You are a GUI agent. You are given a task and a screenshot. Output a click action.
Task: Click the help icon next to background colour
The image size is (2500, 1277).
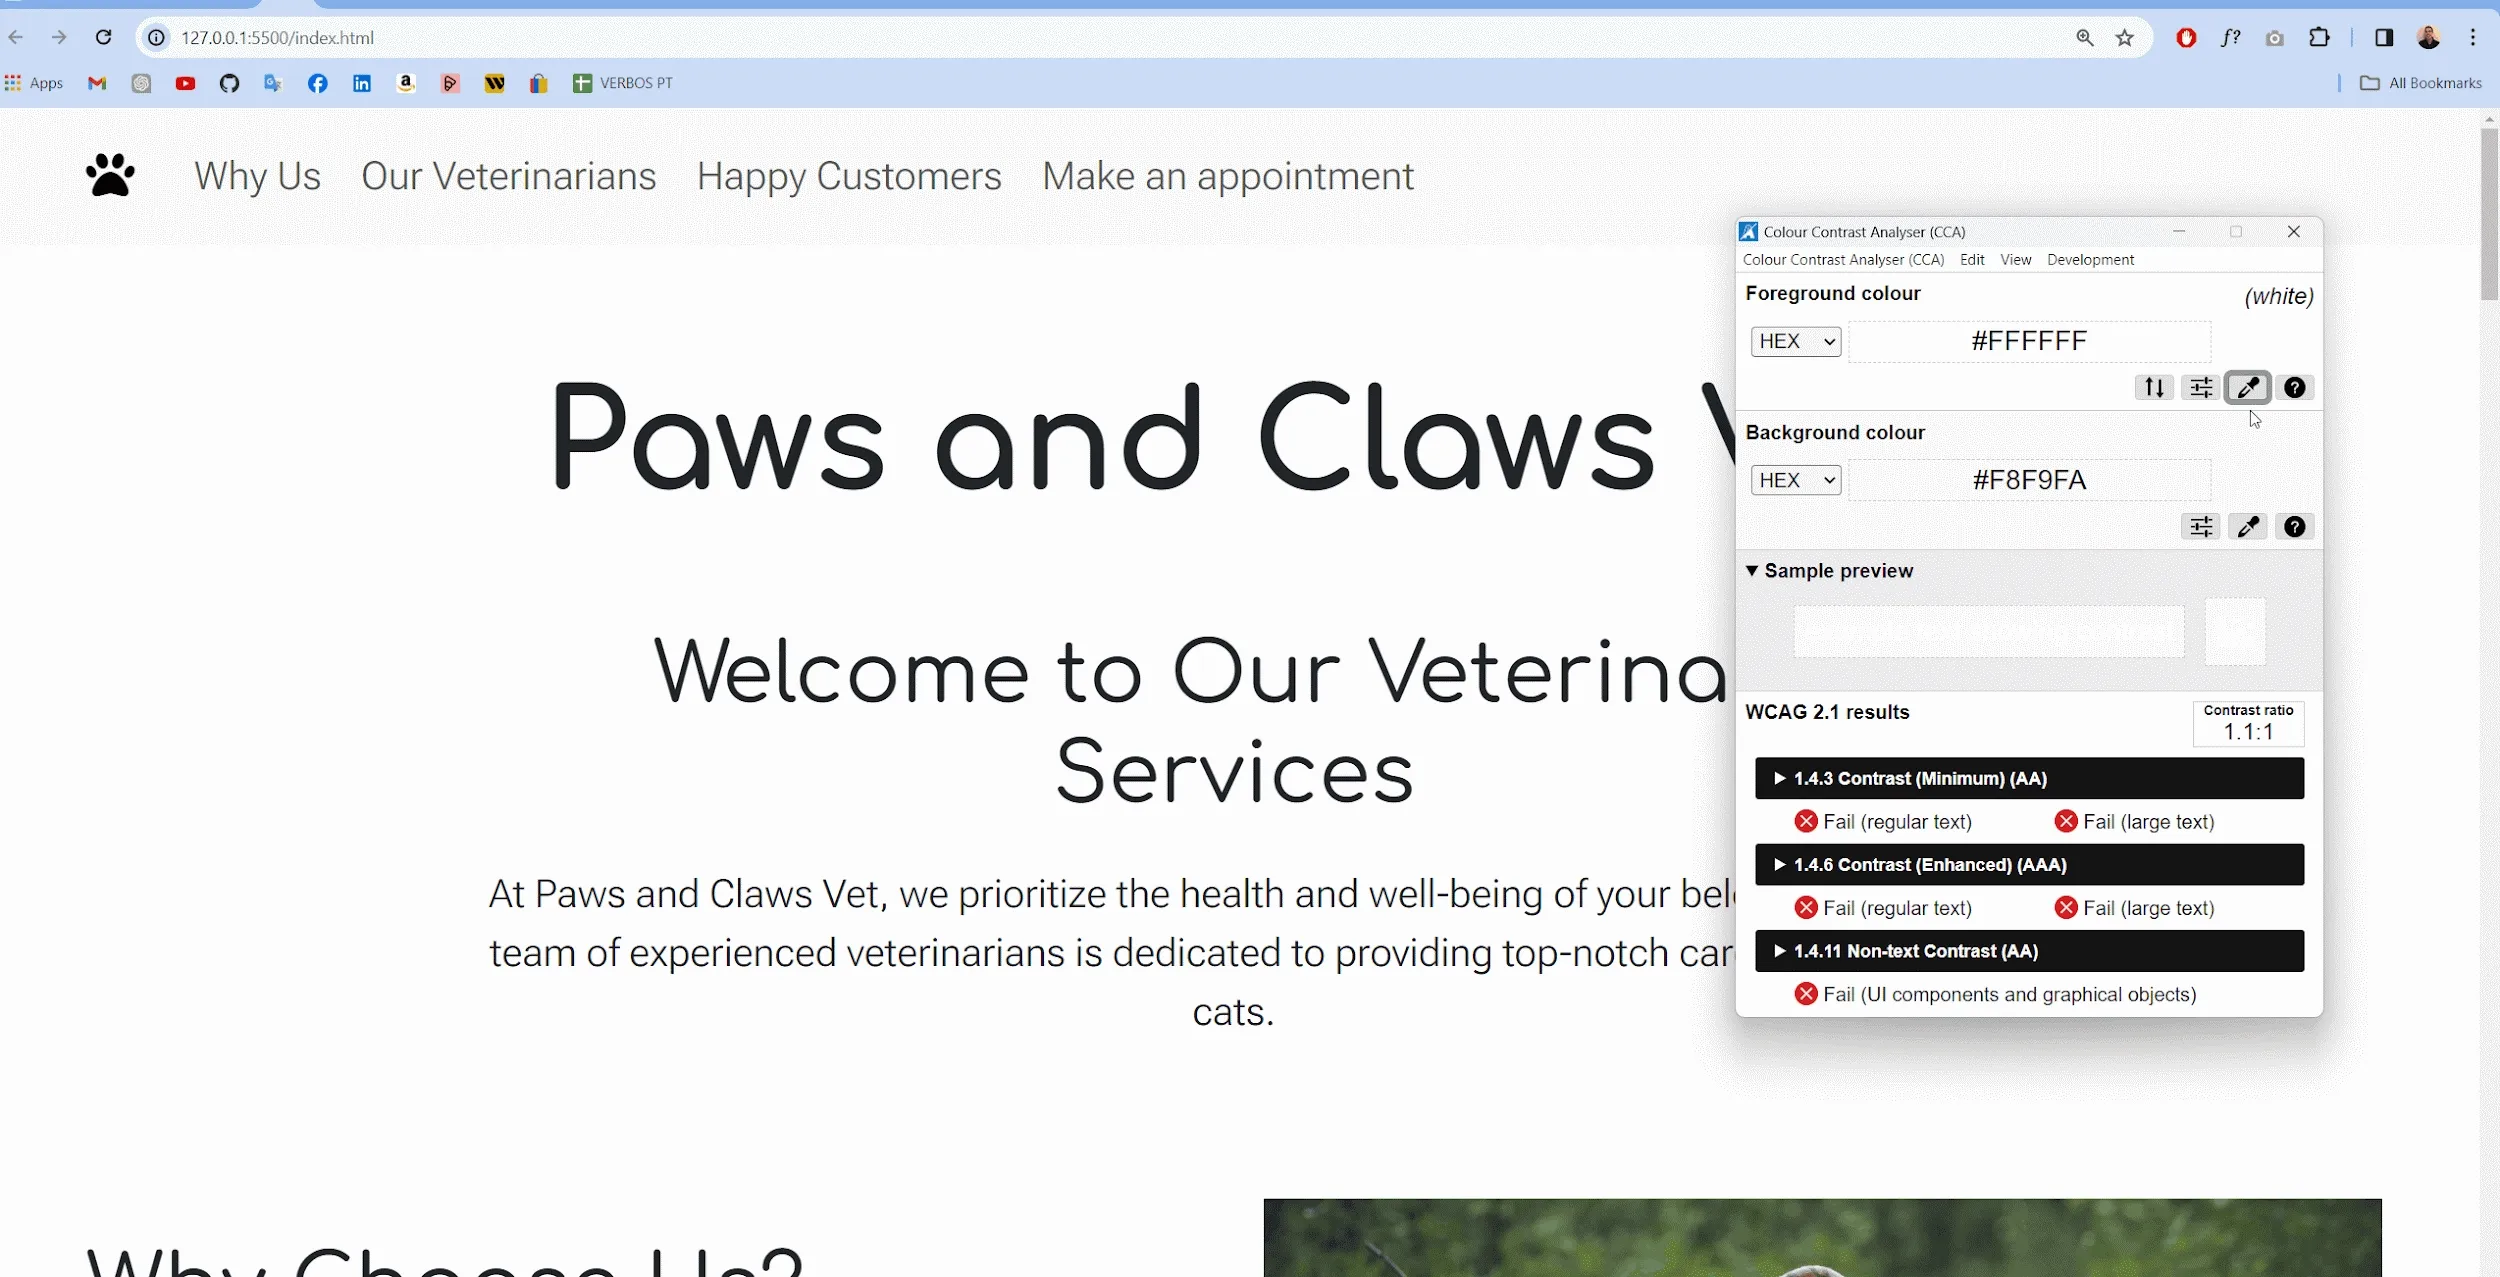2295,526
